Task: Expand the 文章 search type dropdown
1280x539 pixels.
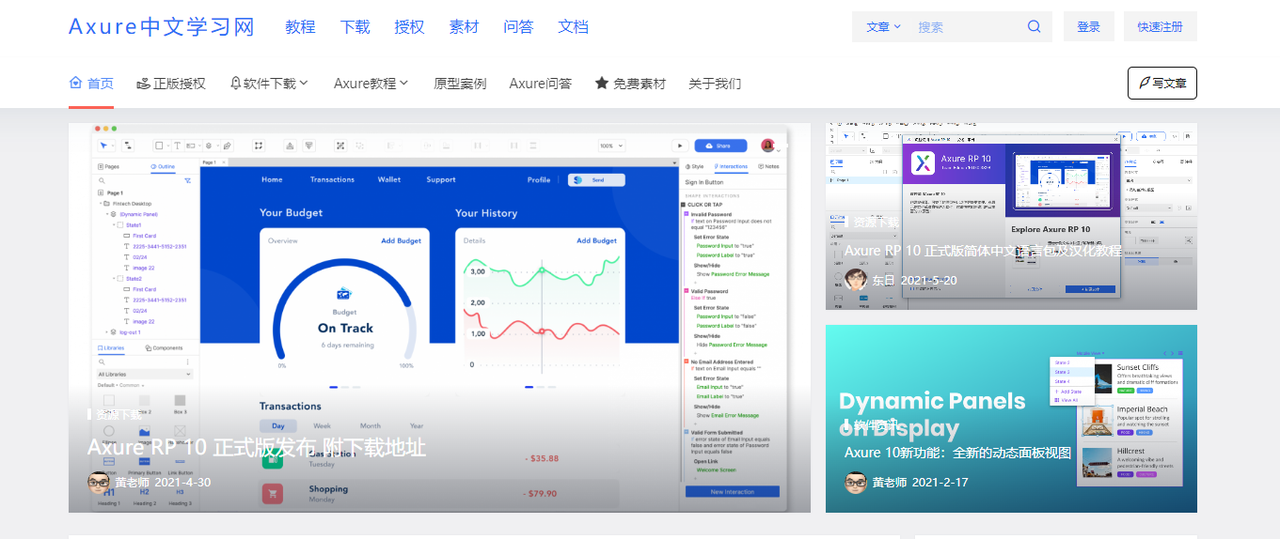Action: (883, 27)
